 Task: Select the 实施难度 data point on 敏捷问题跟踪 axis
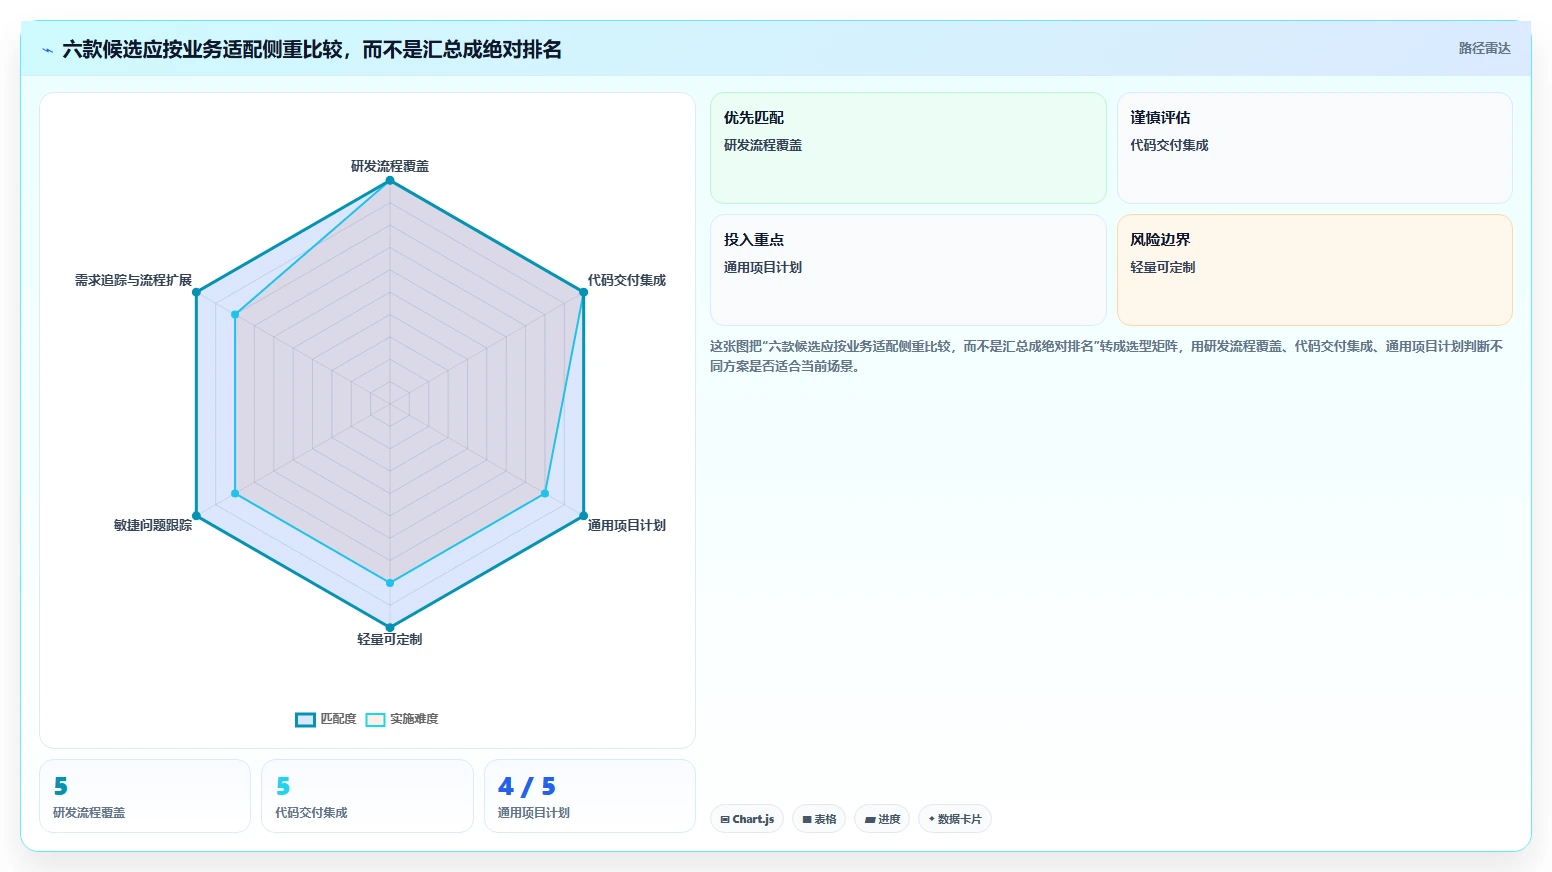coord(235,494)
